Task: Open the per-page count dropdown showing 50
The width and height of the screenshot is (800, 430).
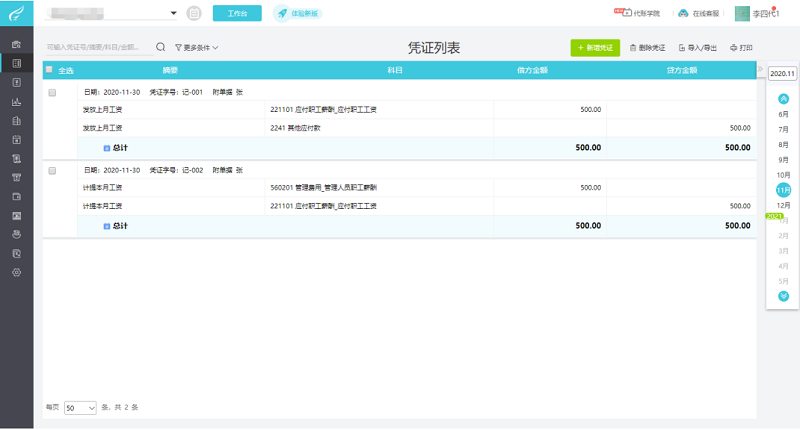Action: tap(80, 408)
